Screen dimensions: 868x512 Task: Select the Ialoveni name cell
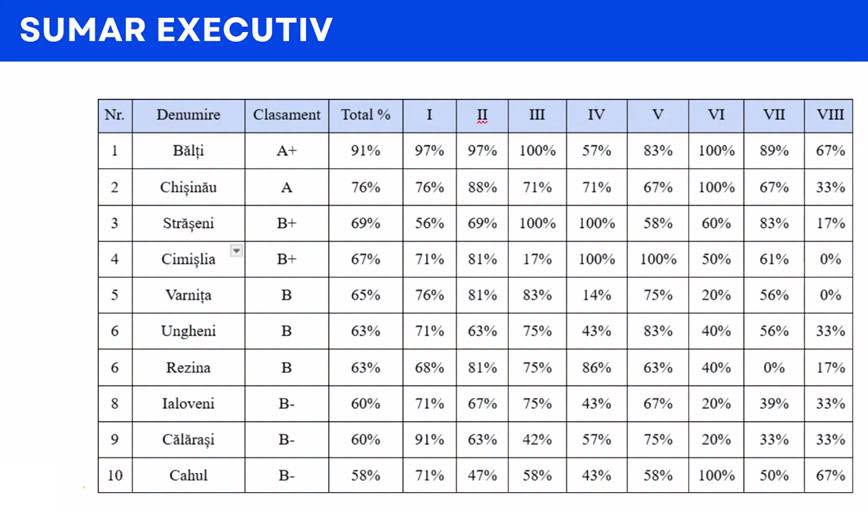pyautogui.click(x=188, y=404)
